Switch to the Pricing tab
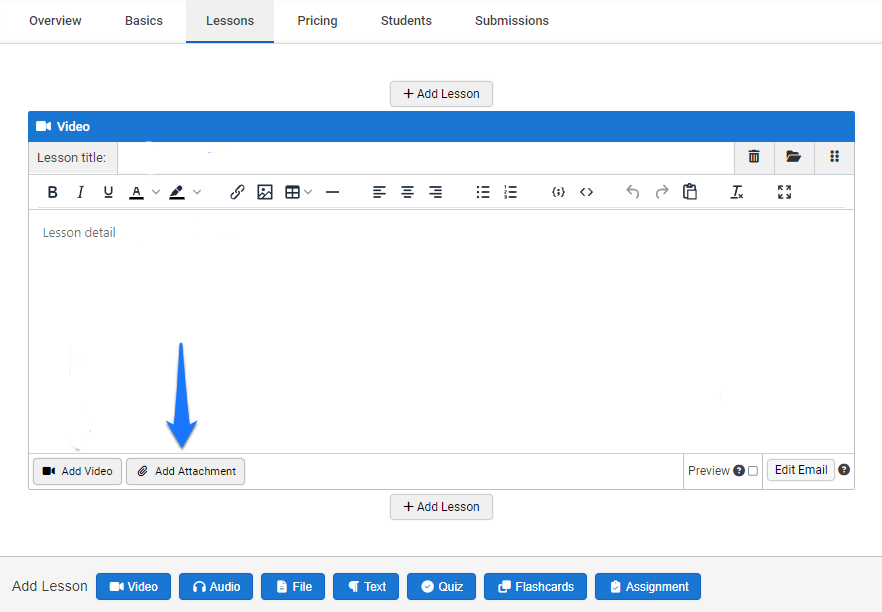The image size is (882, 612). (x=317, y=20)
